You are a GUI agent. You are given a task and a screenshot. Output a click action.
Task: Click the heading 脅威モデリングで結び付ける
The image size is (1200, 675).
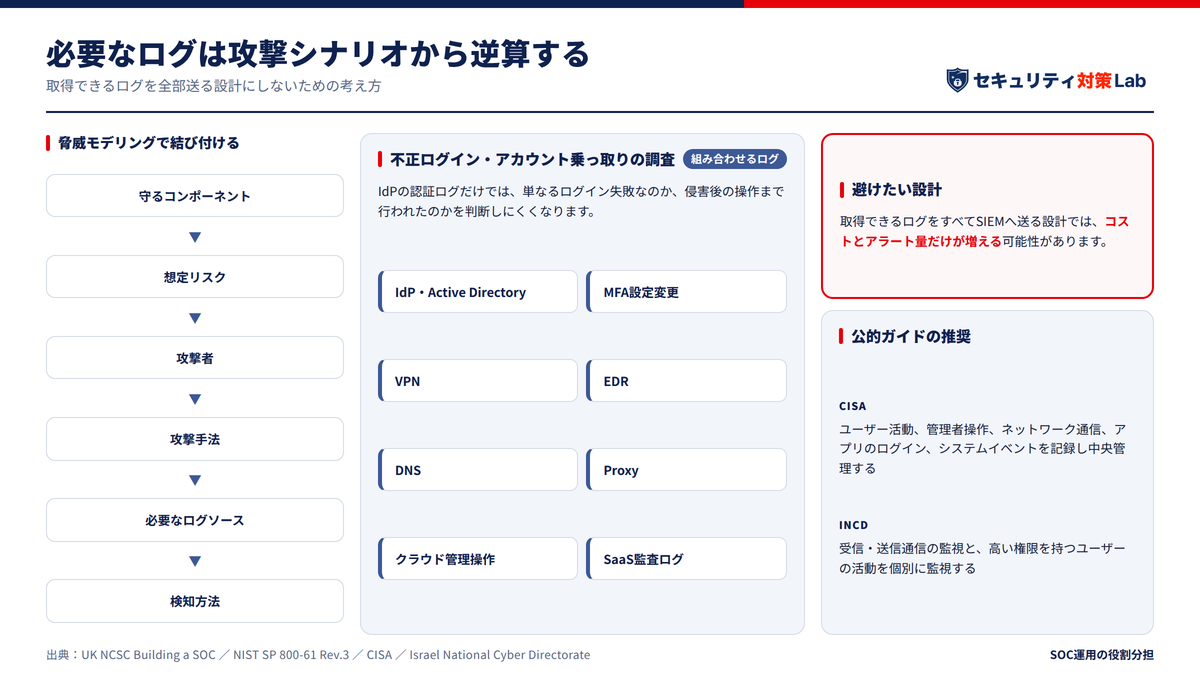[x=148, y=143]
